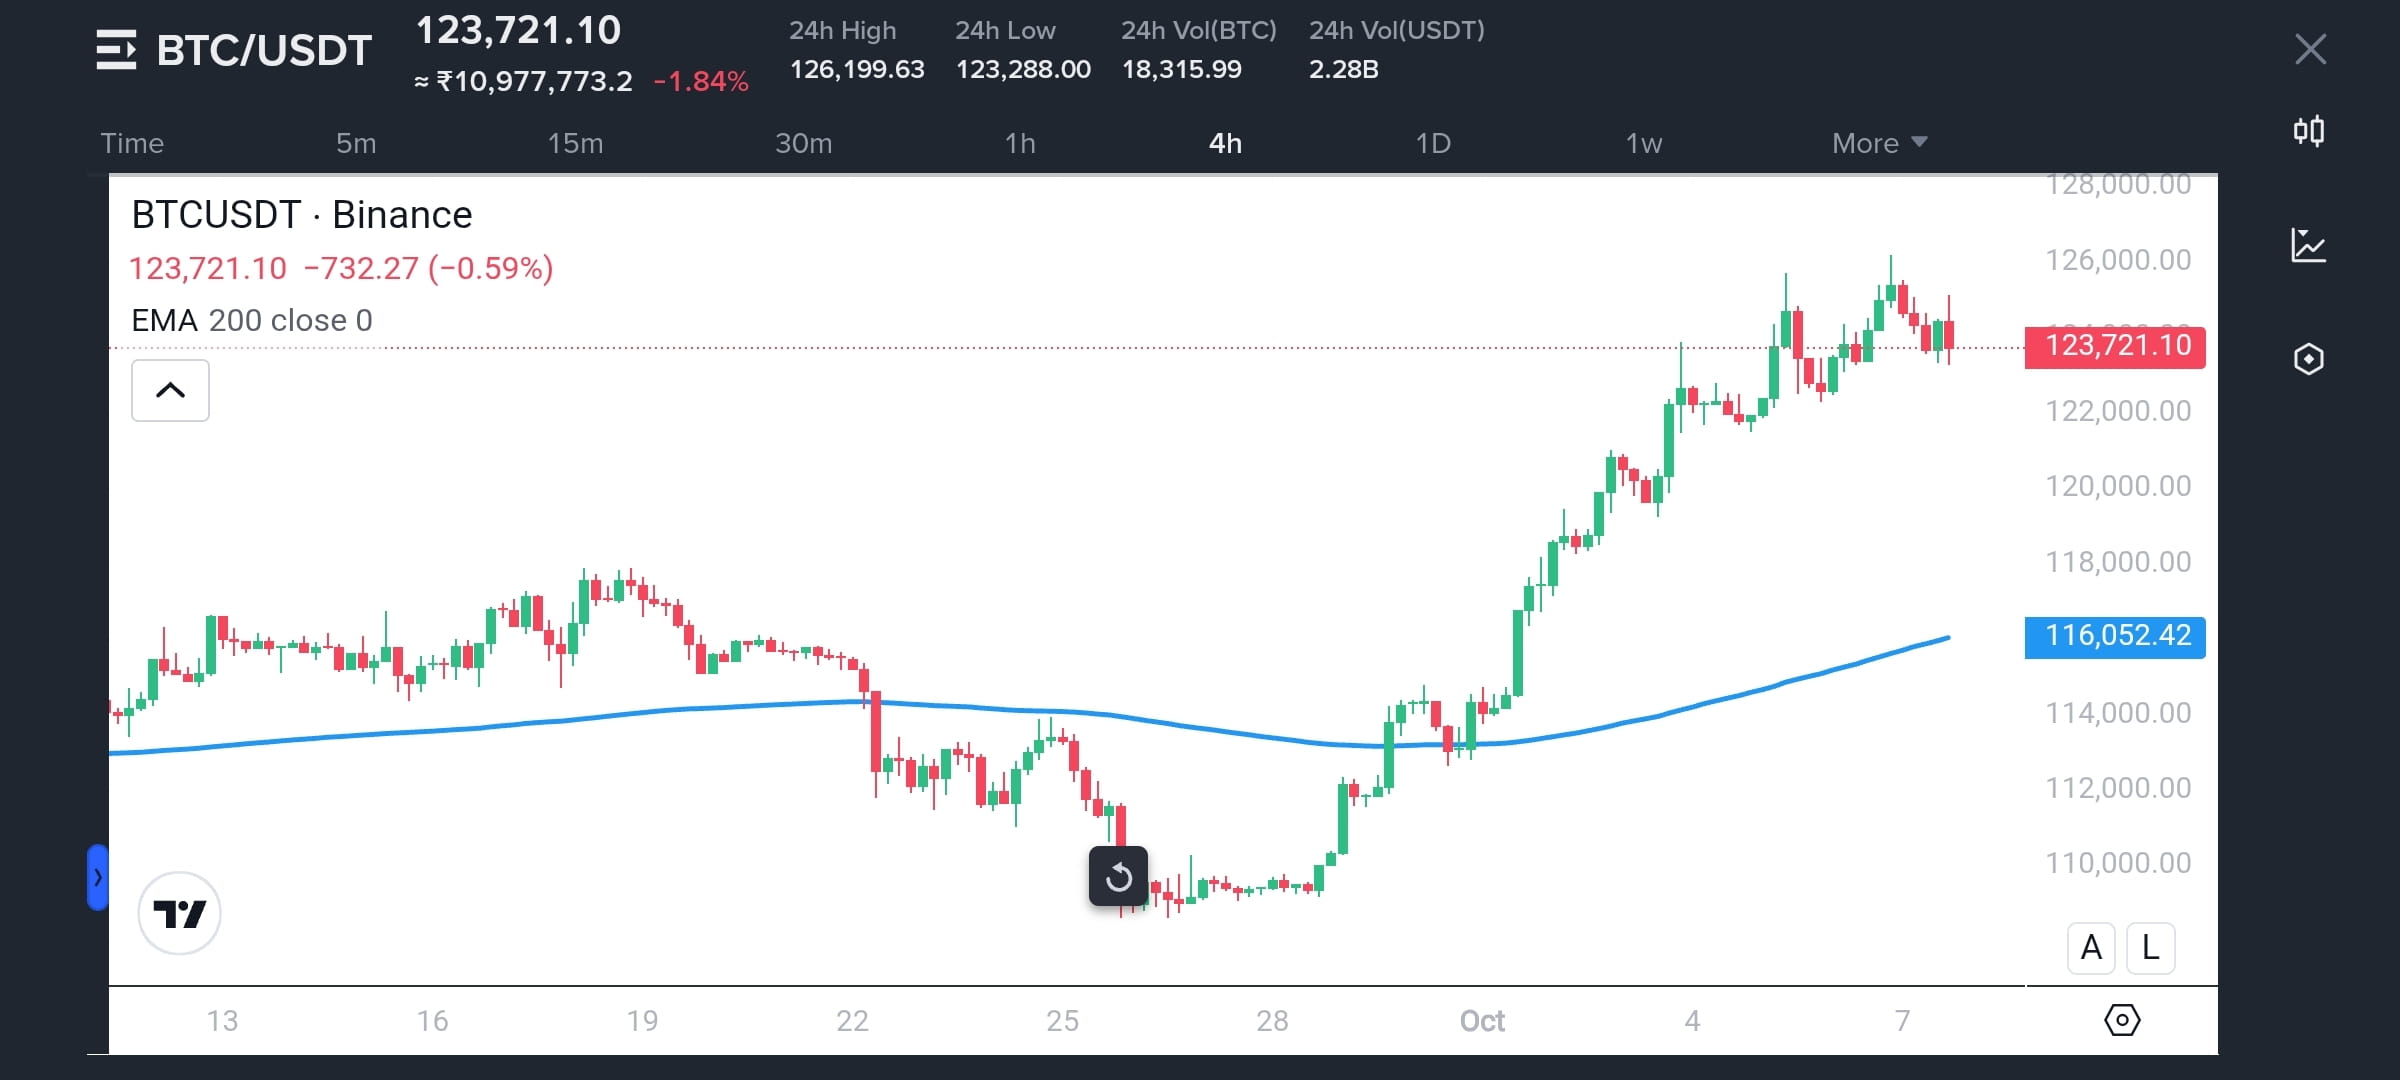Switch to the 1D timeframe tab

point(1434,143)
